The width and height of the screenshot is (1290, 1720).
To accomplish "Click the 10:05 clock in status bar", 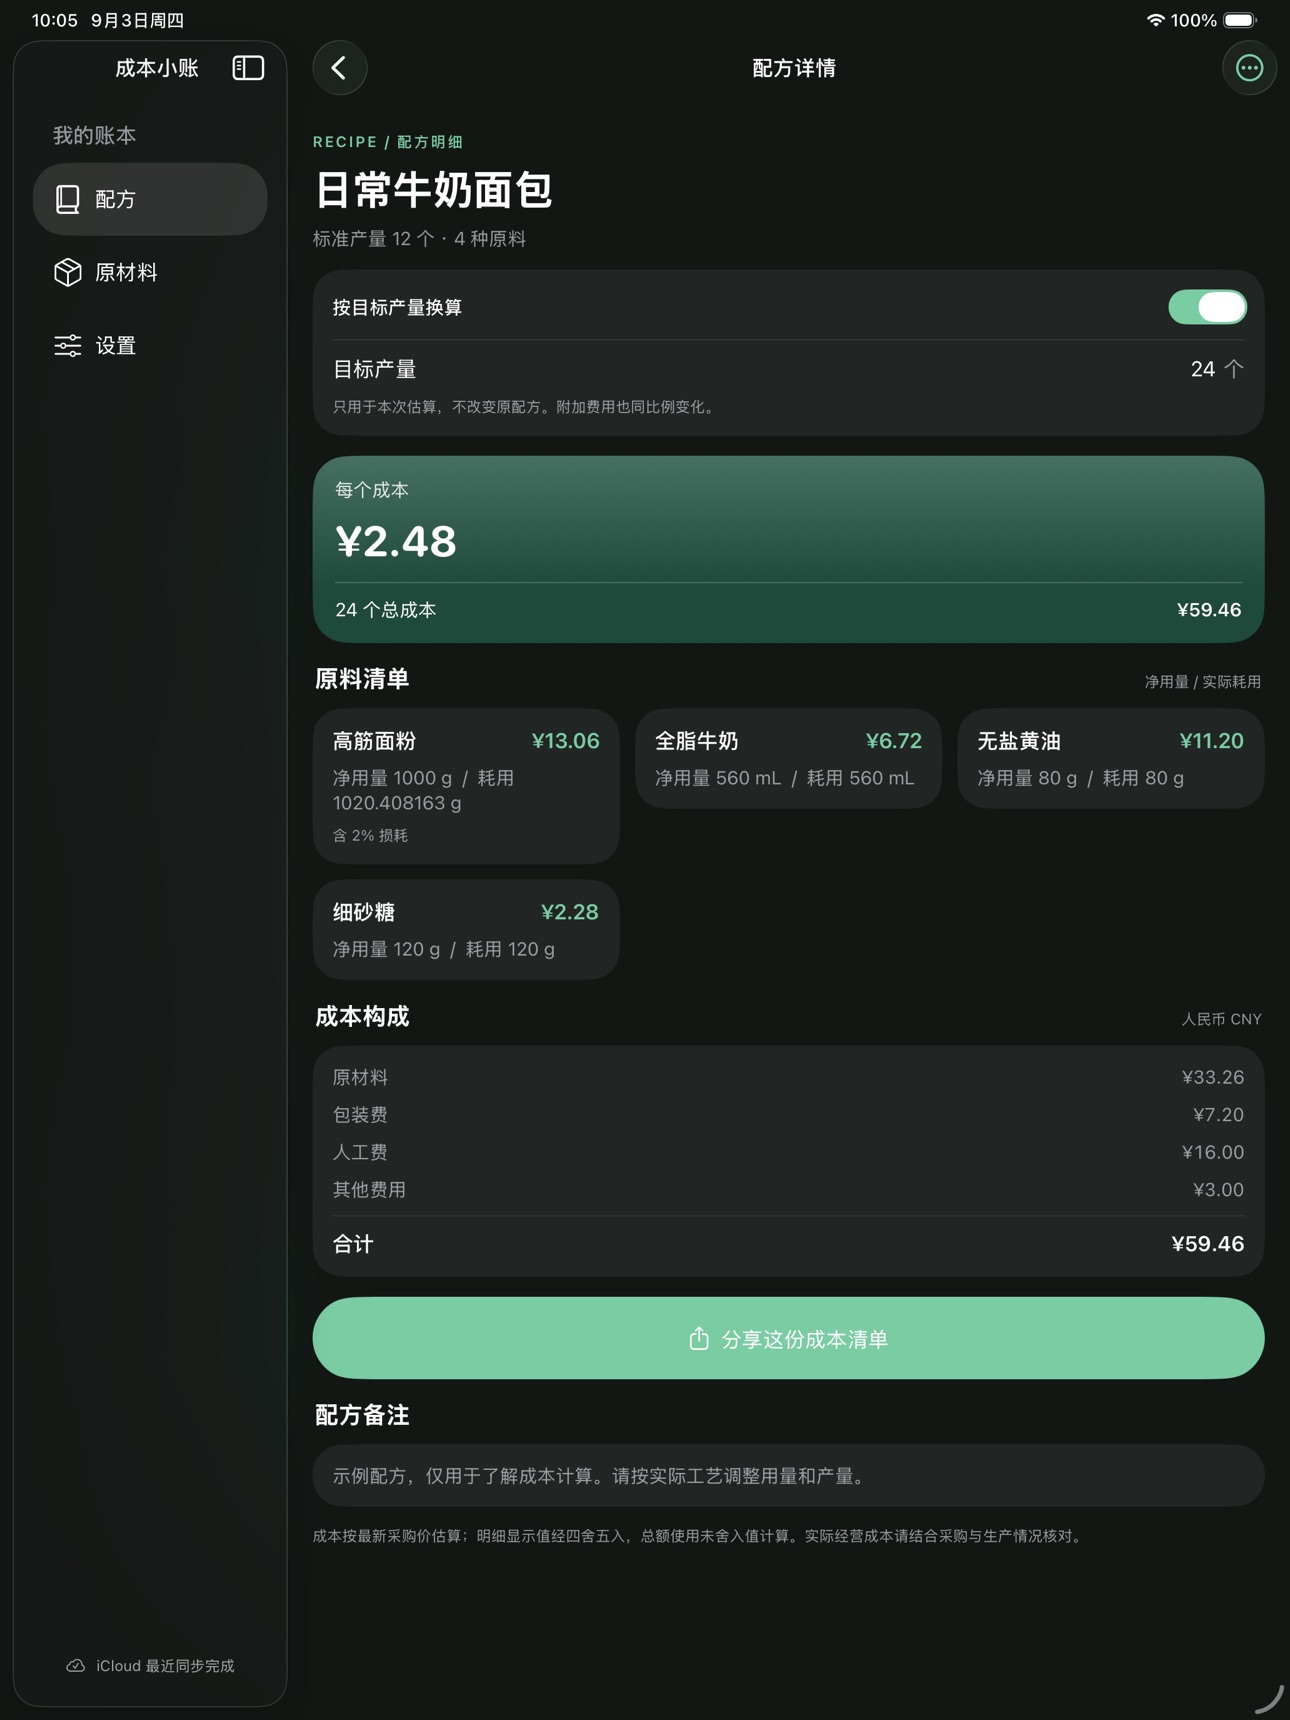I will click(x=54, y=20).
